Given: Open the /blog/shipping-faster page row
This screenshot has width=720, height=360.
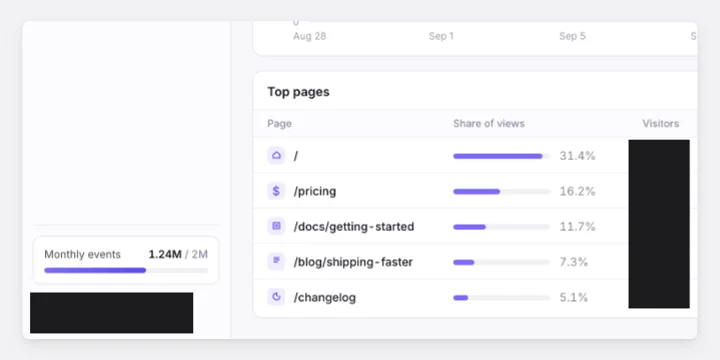Looking at the screenshot, I should [475, 262].
